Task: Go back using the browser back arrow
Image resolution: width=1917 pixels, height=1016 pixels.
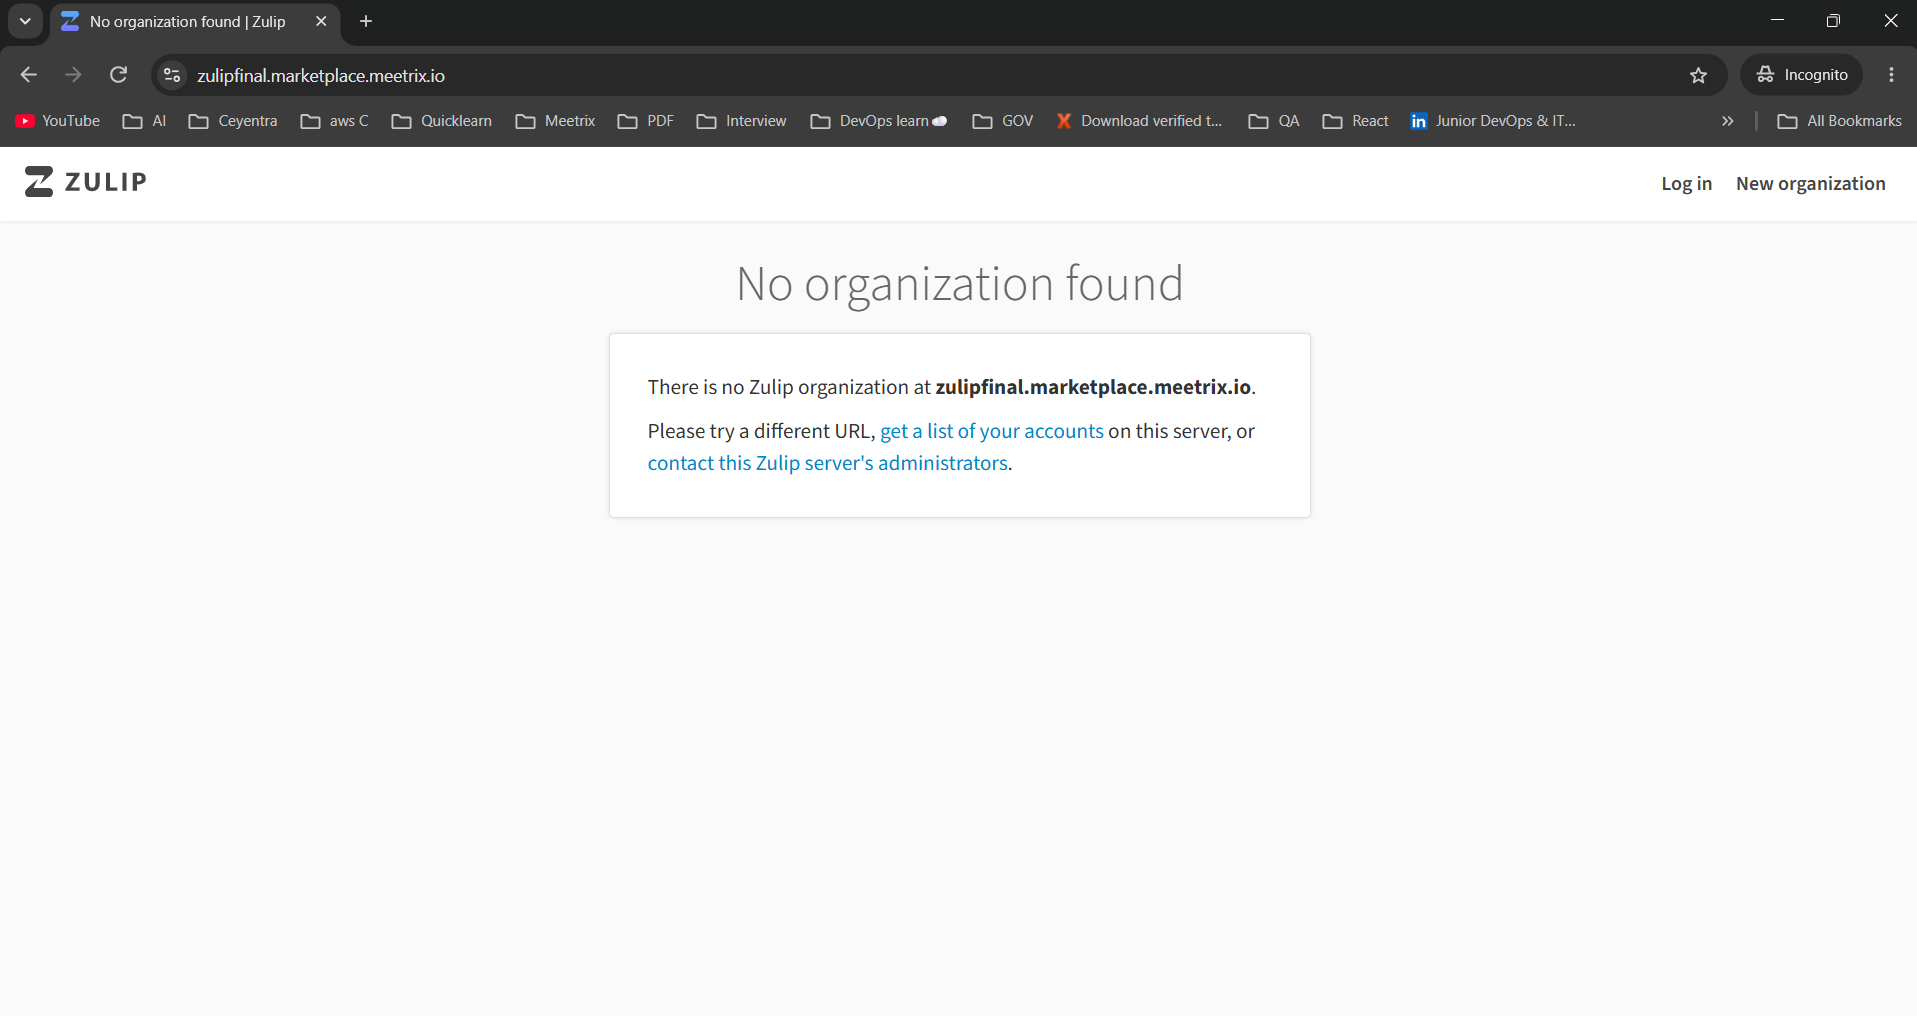Action: point(28,75)
